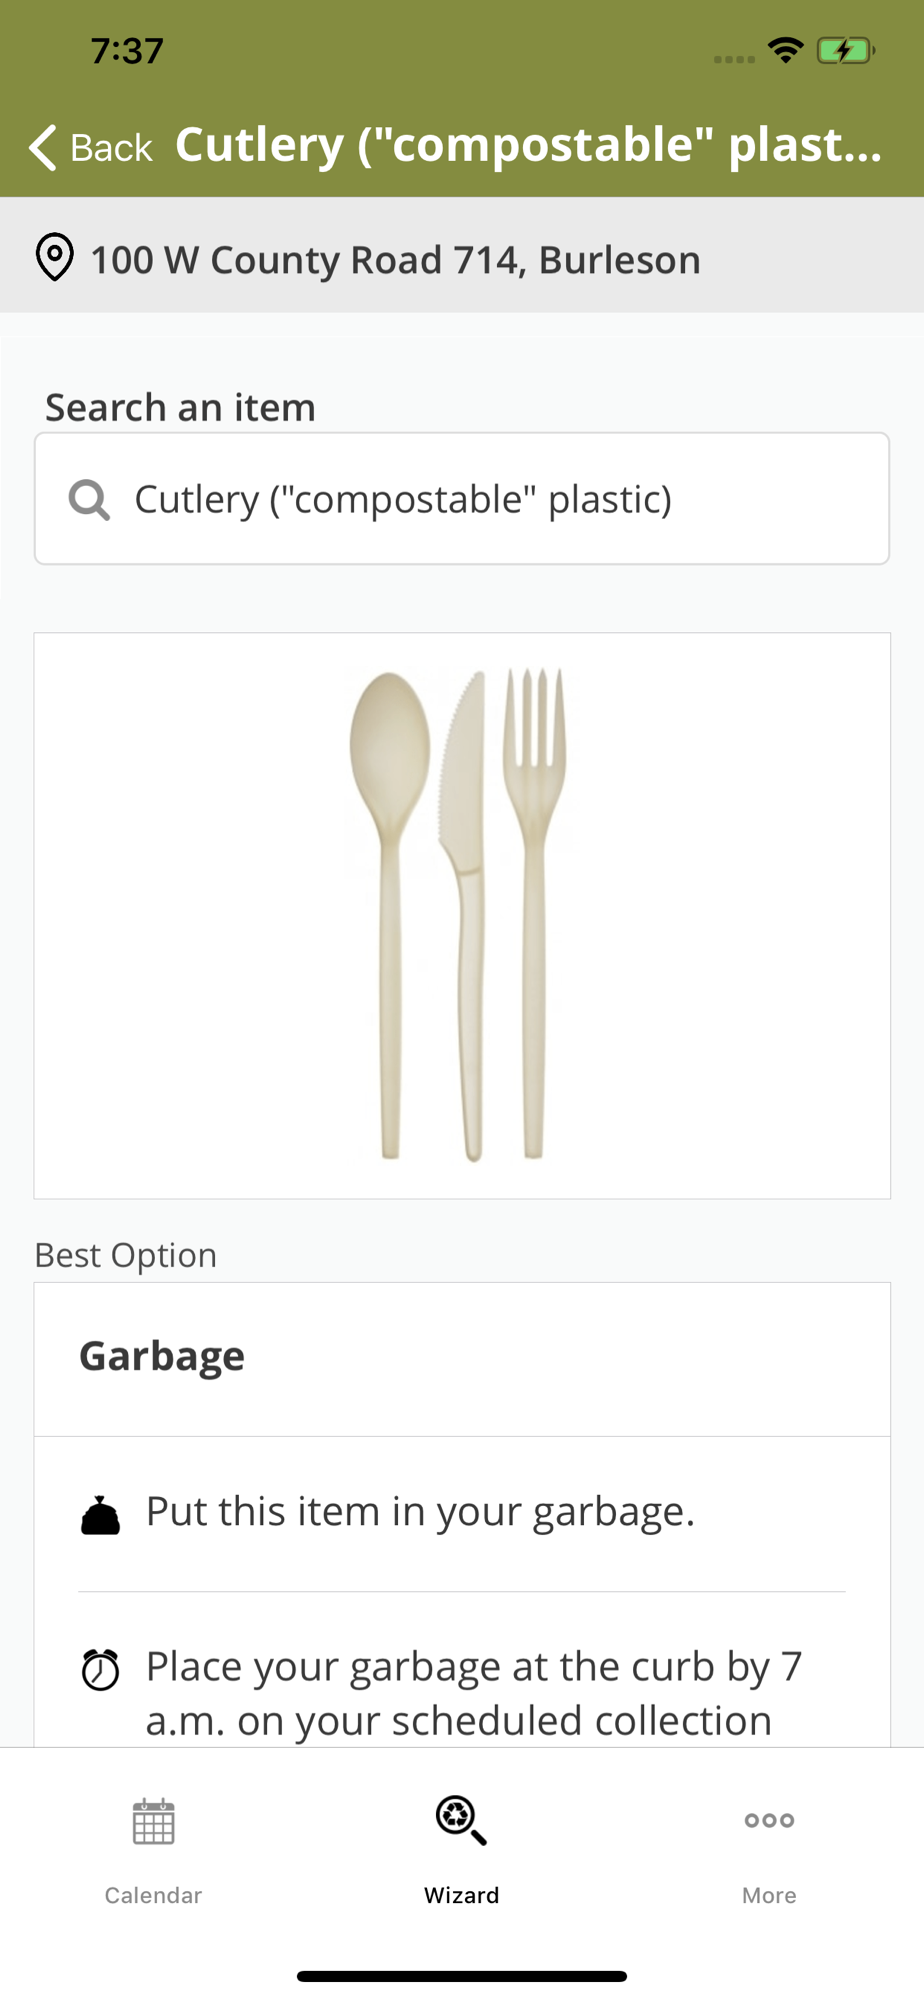Screen dimensions: 924x2000
Task: Tap the compostable fork in the photo
Action: tap(534, 900)
